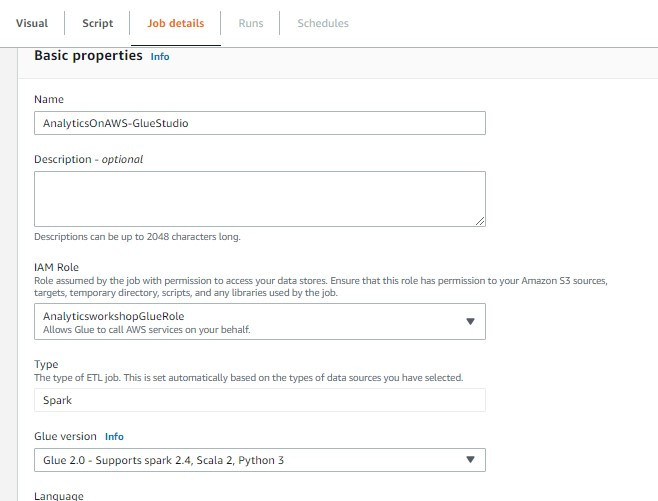Select the Job details tab
Viewport: 658px width, 501px height.
[x=175, y=23]
